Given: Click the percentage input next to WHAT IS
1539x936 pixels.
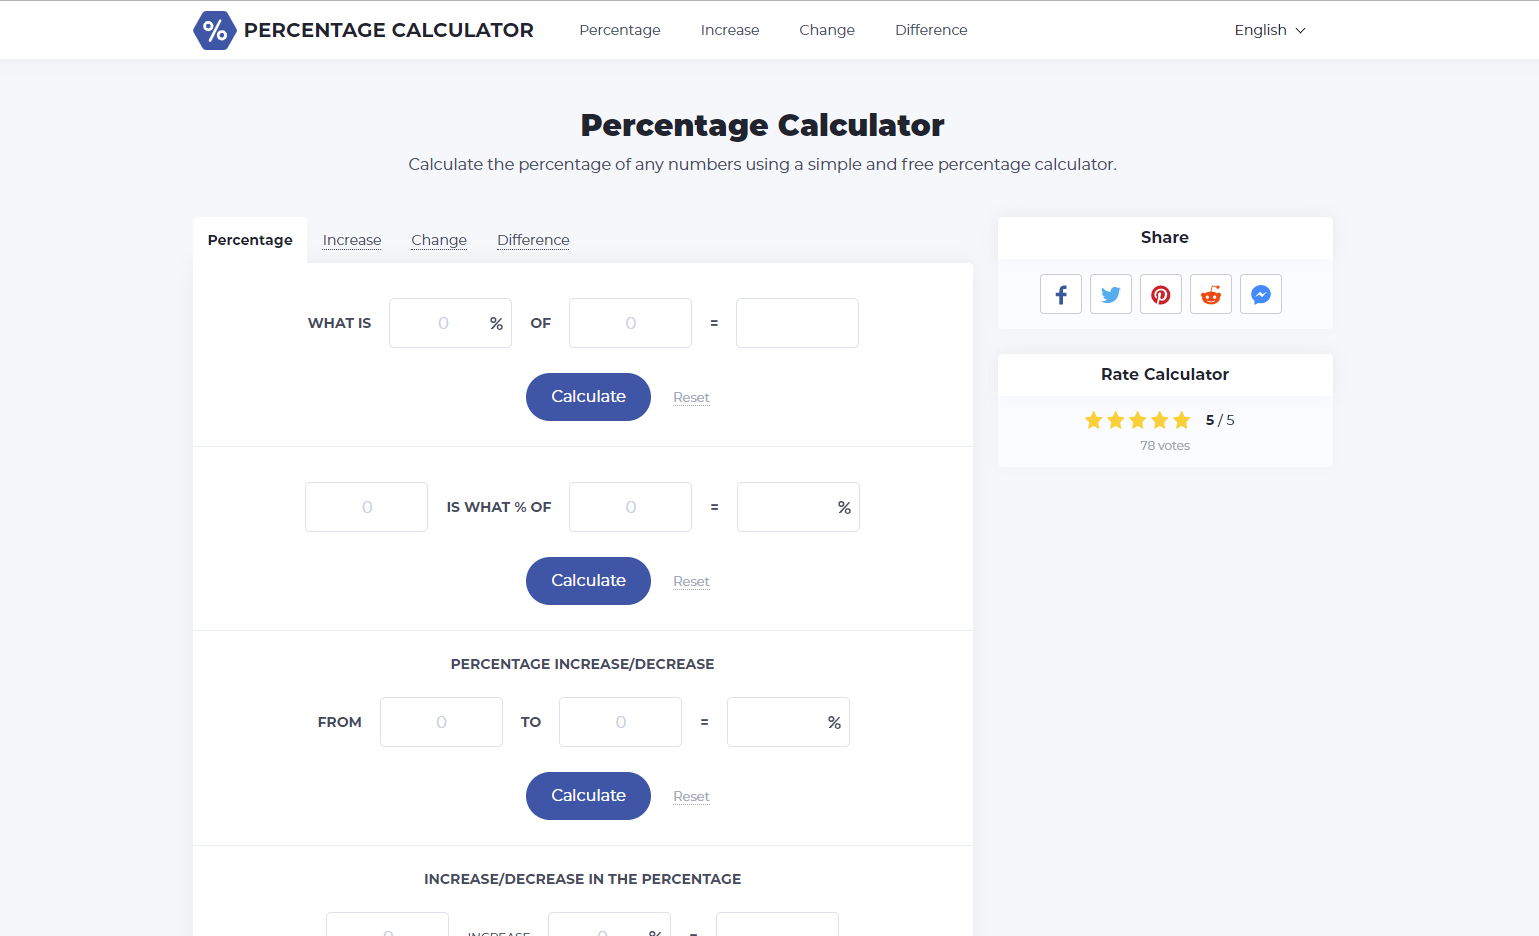Looking at the screenshot, I should [x=449, y=322].
